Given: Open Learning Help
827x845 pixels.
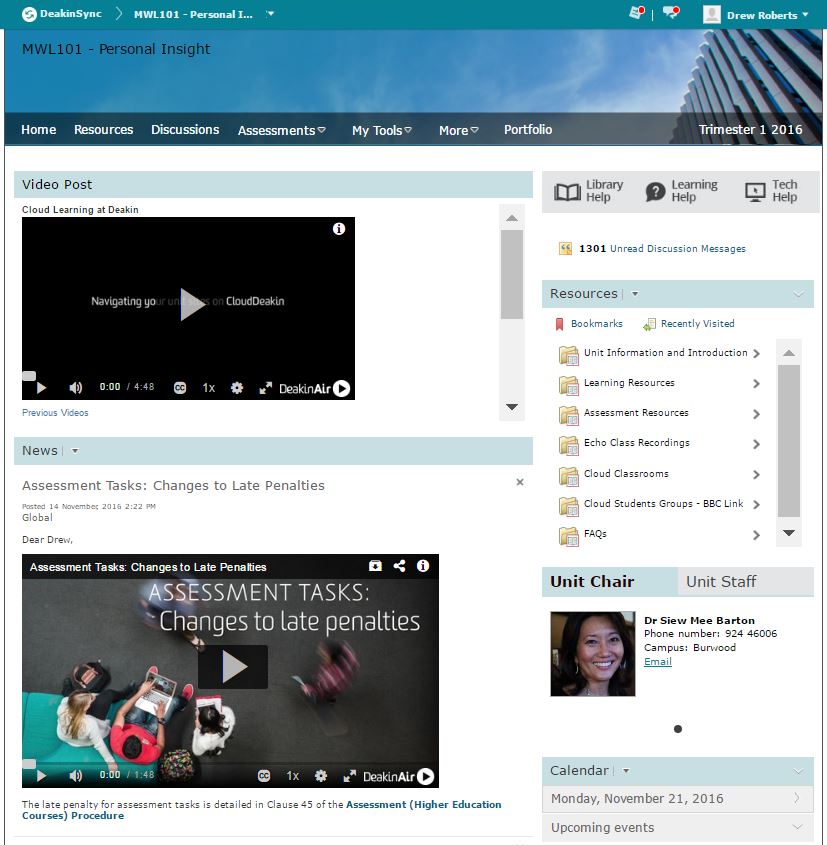Looking at the screenshot, I should coord(682,191).
